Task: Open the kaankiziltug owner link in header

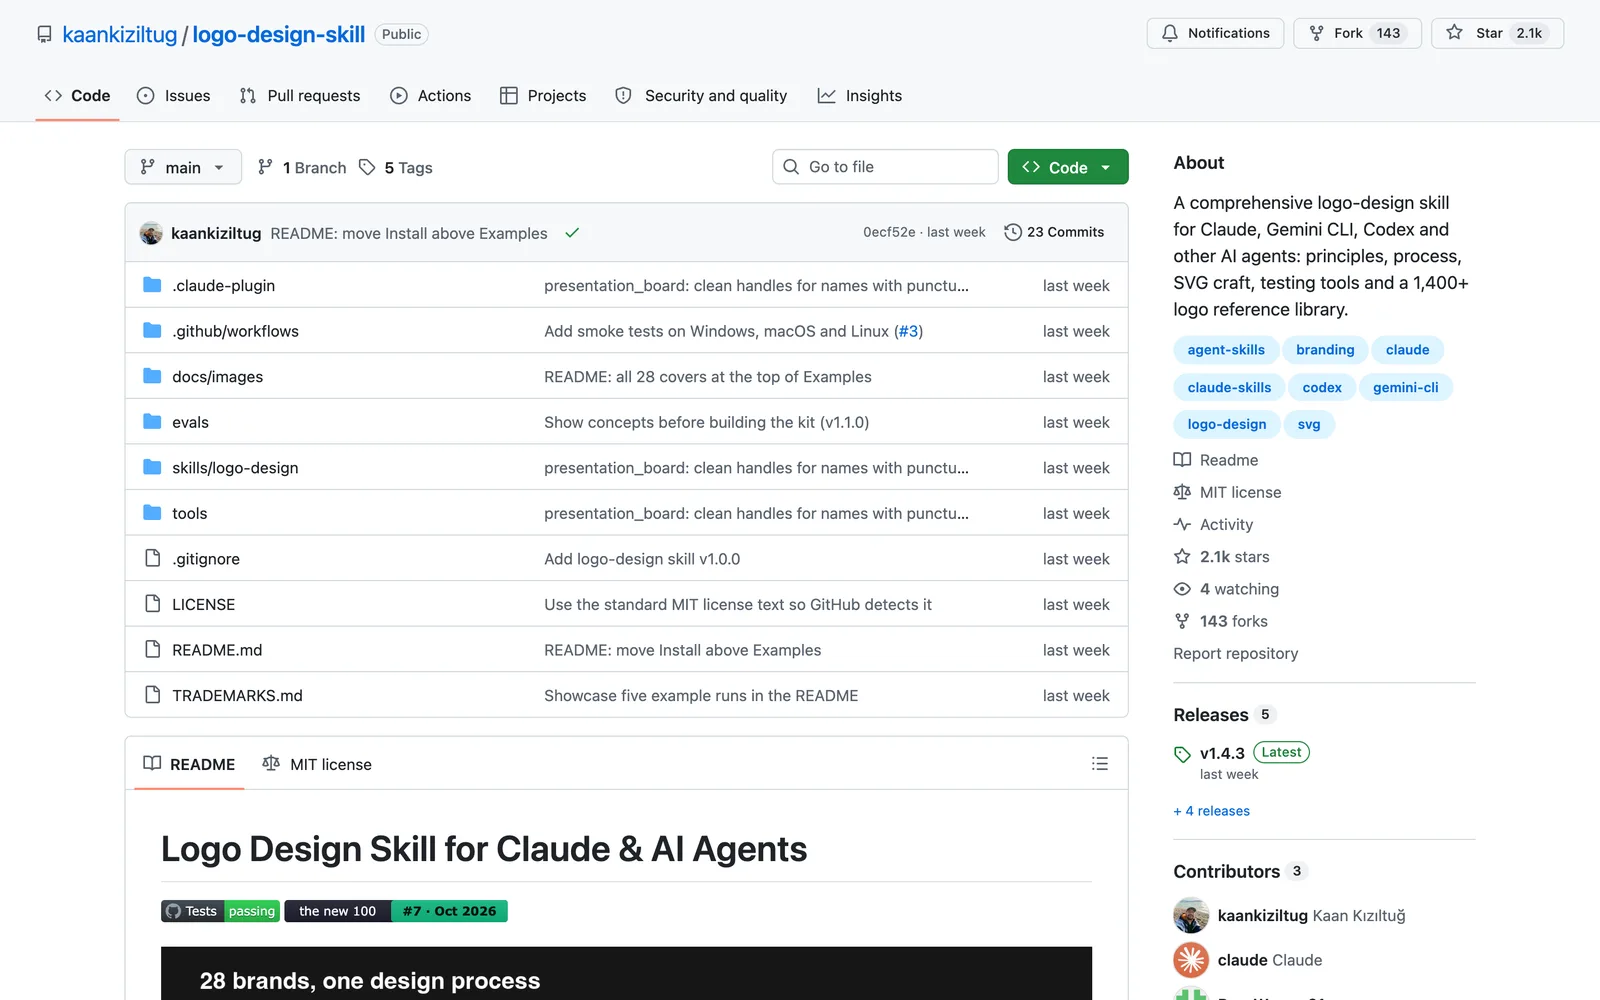Action: [120, 35]
